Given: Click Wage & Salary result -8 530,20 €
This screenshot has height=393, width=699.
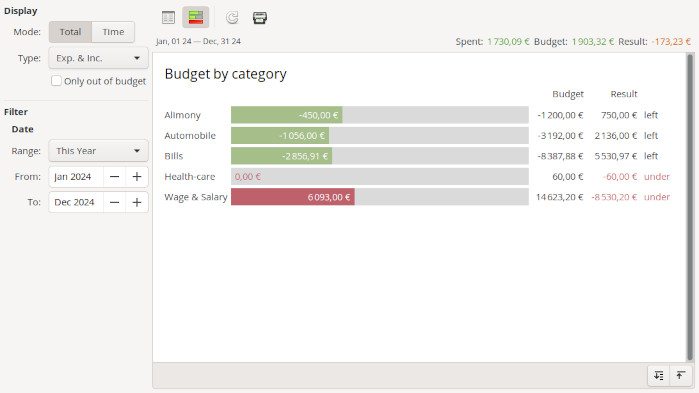Looking at the screenshot, I should [x=614, y=197].
